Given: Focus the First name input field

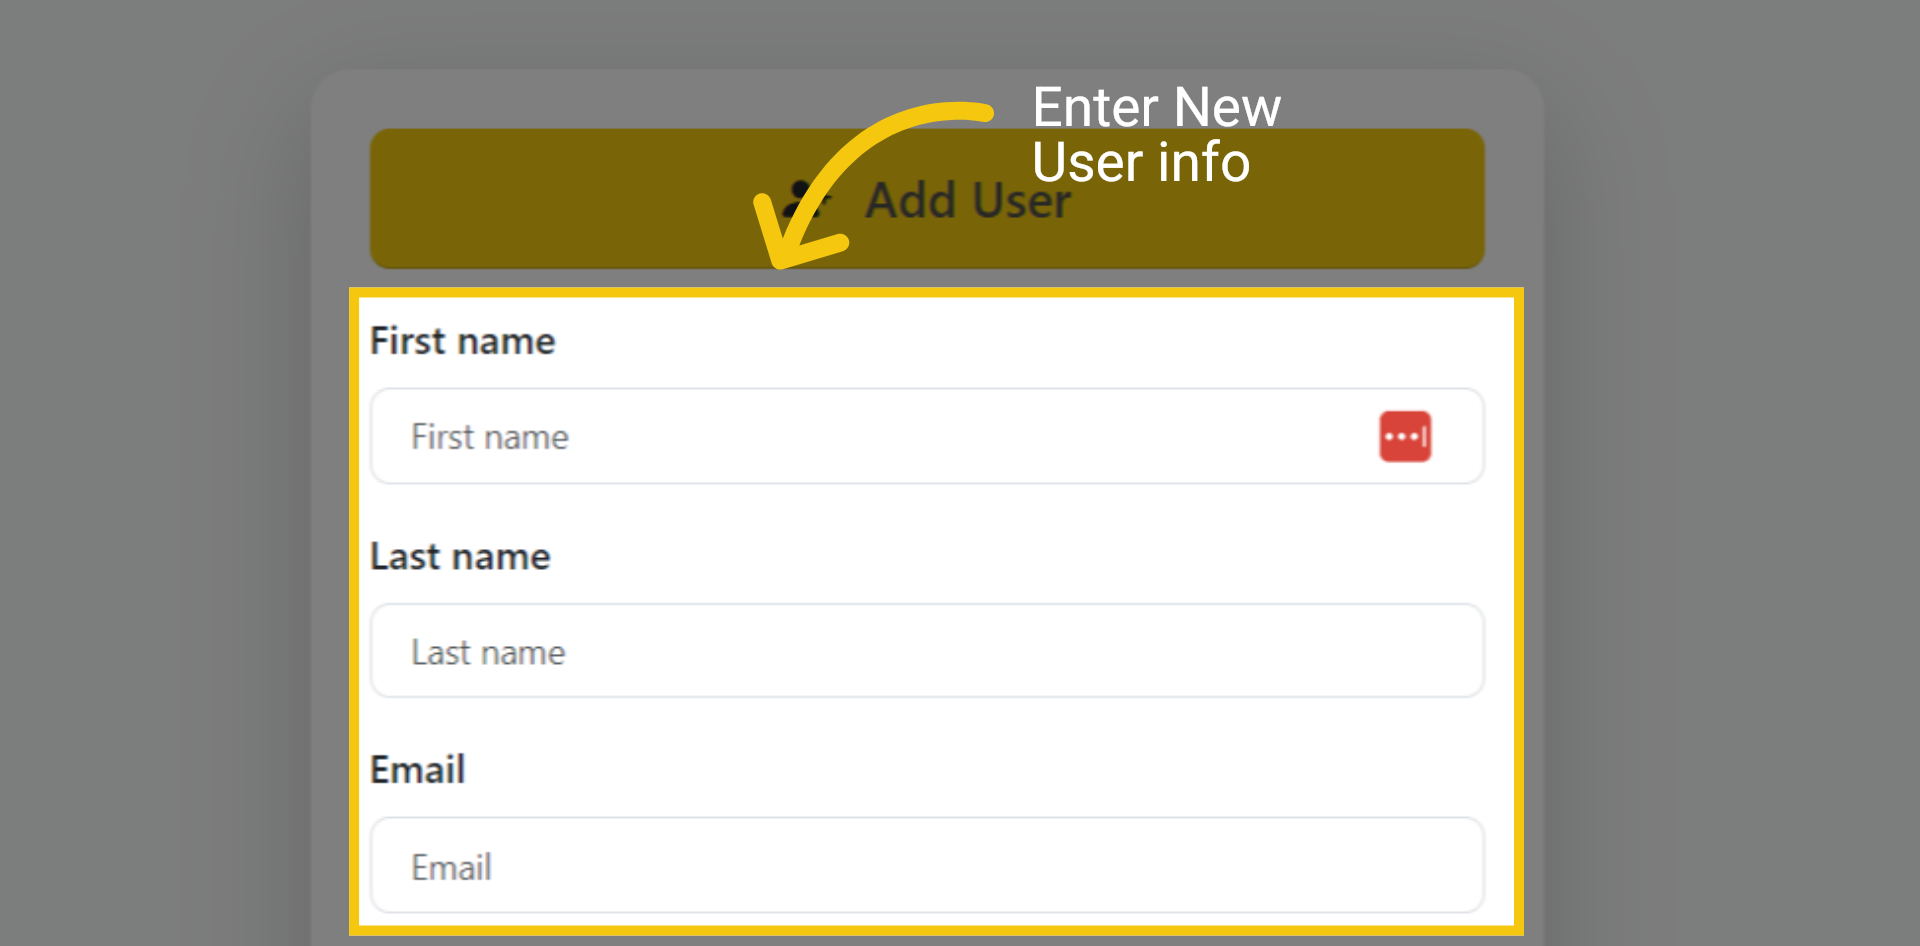Looking at the screenshot, I should pyautogui.click(x=927, y=436).
